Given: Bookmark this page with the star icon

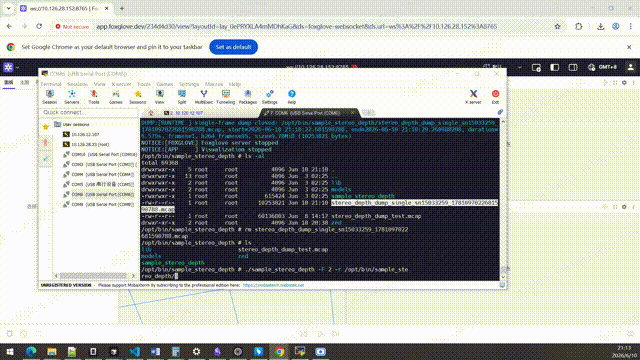Looking at the screenshot, I should point(558,27).
